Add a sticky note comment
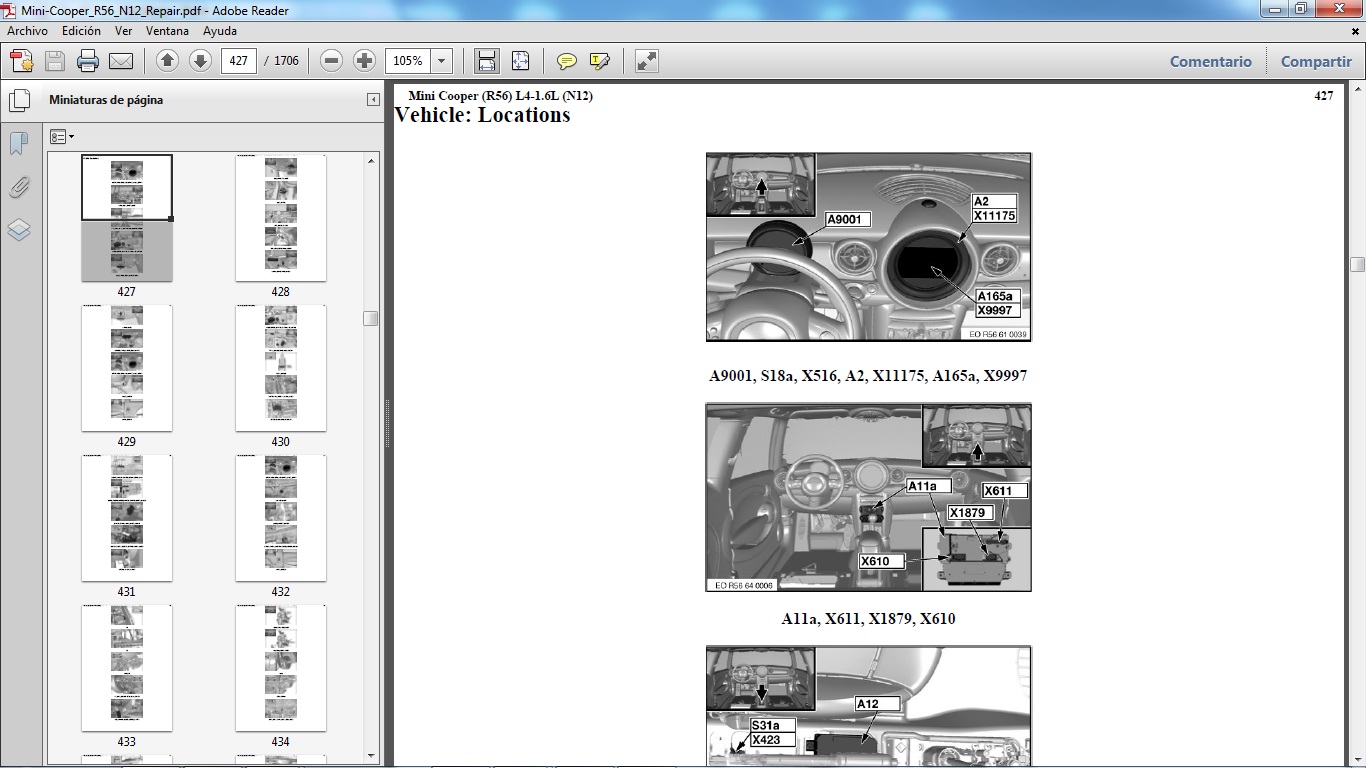 point(567,61)
